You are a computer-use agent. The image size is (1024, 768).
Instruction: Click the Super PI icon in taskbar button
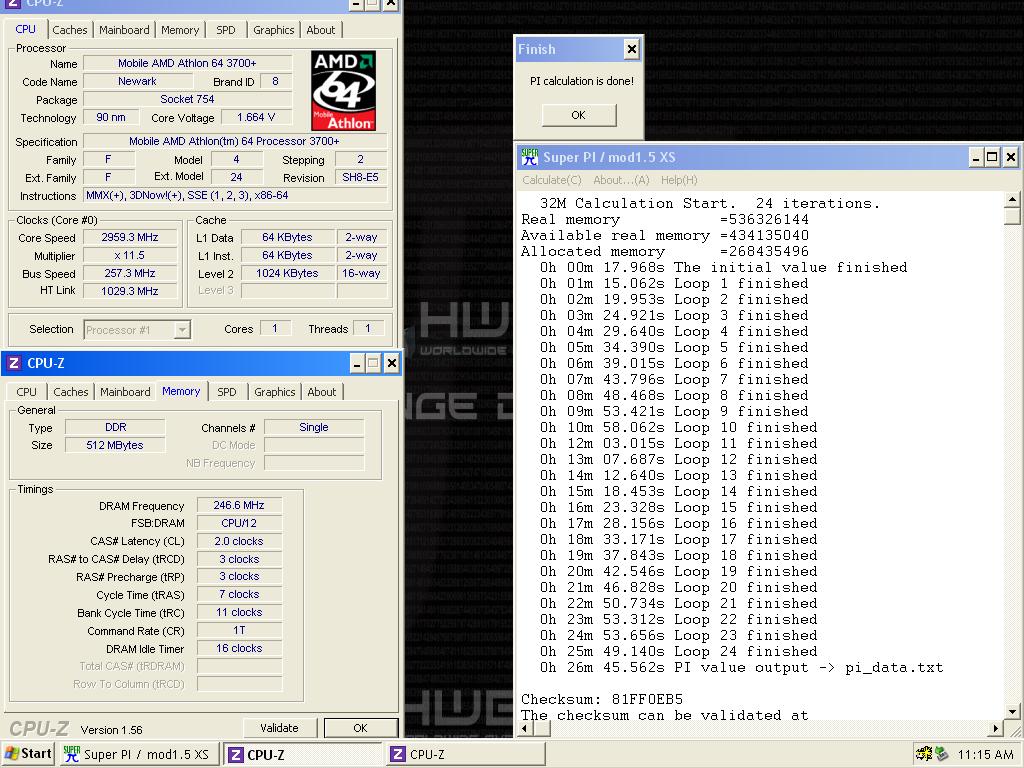pyautogui.click(x=72, y=754)
